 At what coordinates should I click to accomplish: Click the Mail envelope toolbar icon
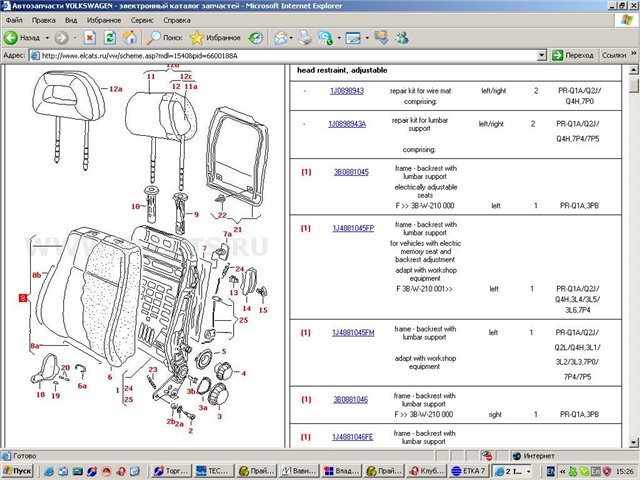(x=280, y=38)
